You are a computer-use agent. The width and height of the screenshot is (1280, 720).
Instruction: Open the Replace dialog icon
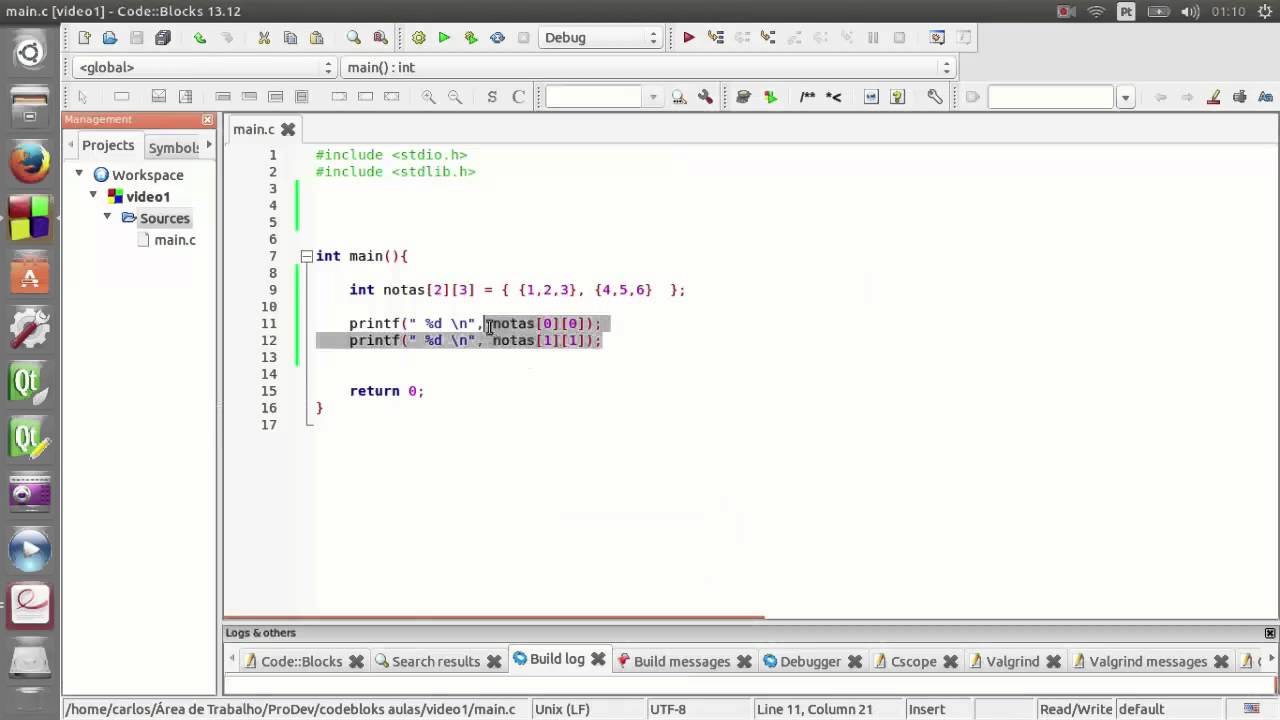coord(380,38)
